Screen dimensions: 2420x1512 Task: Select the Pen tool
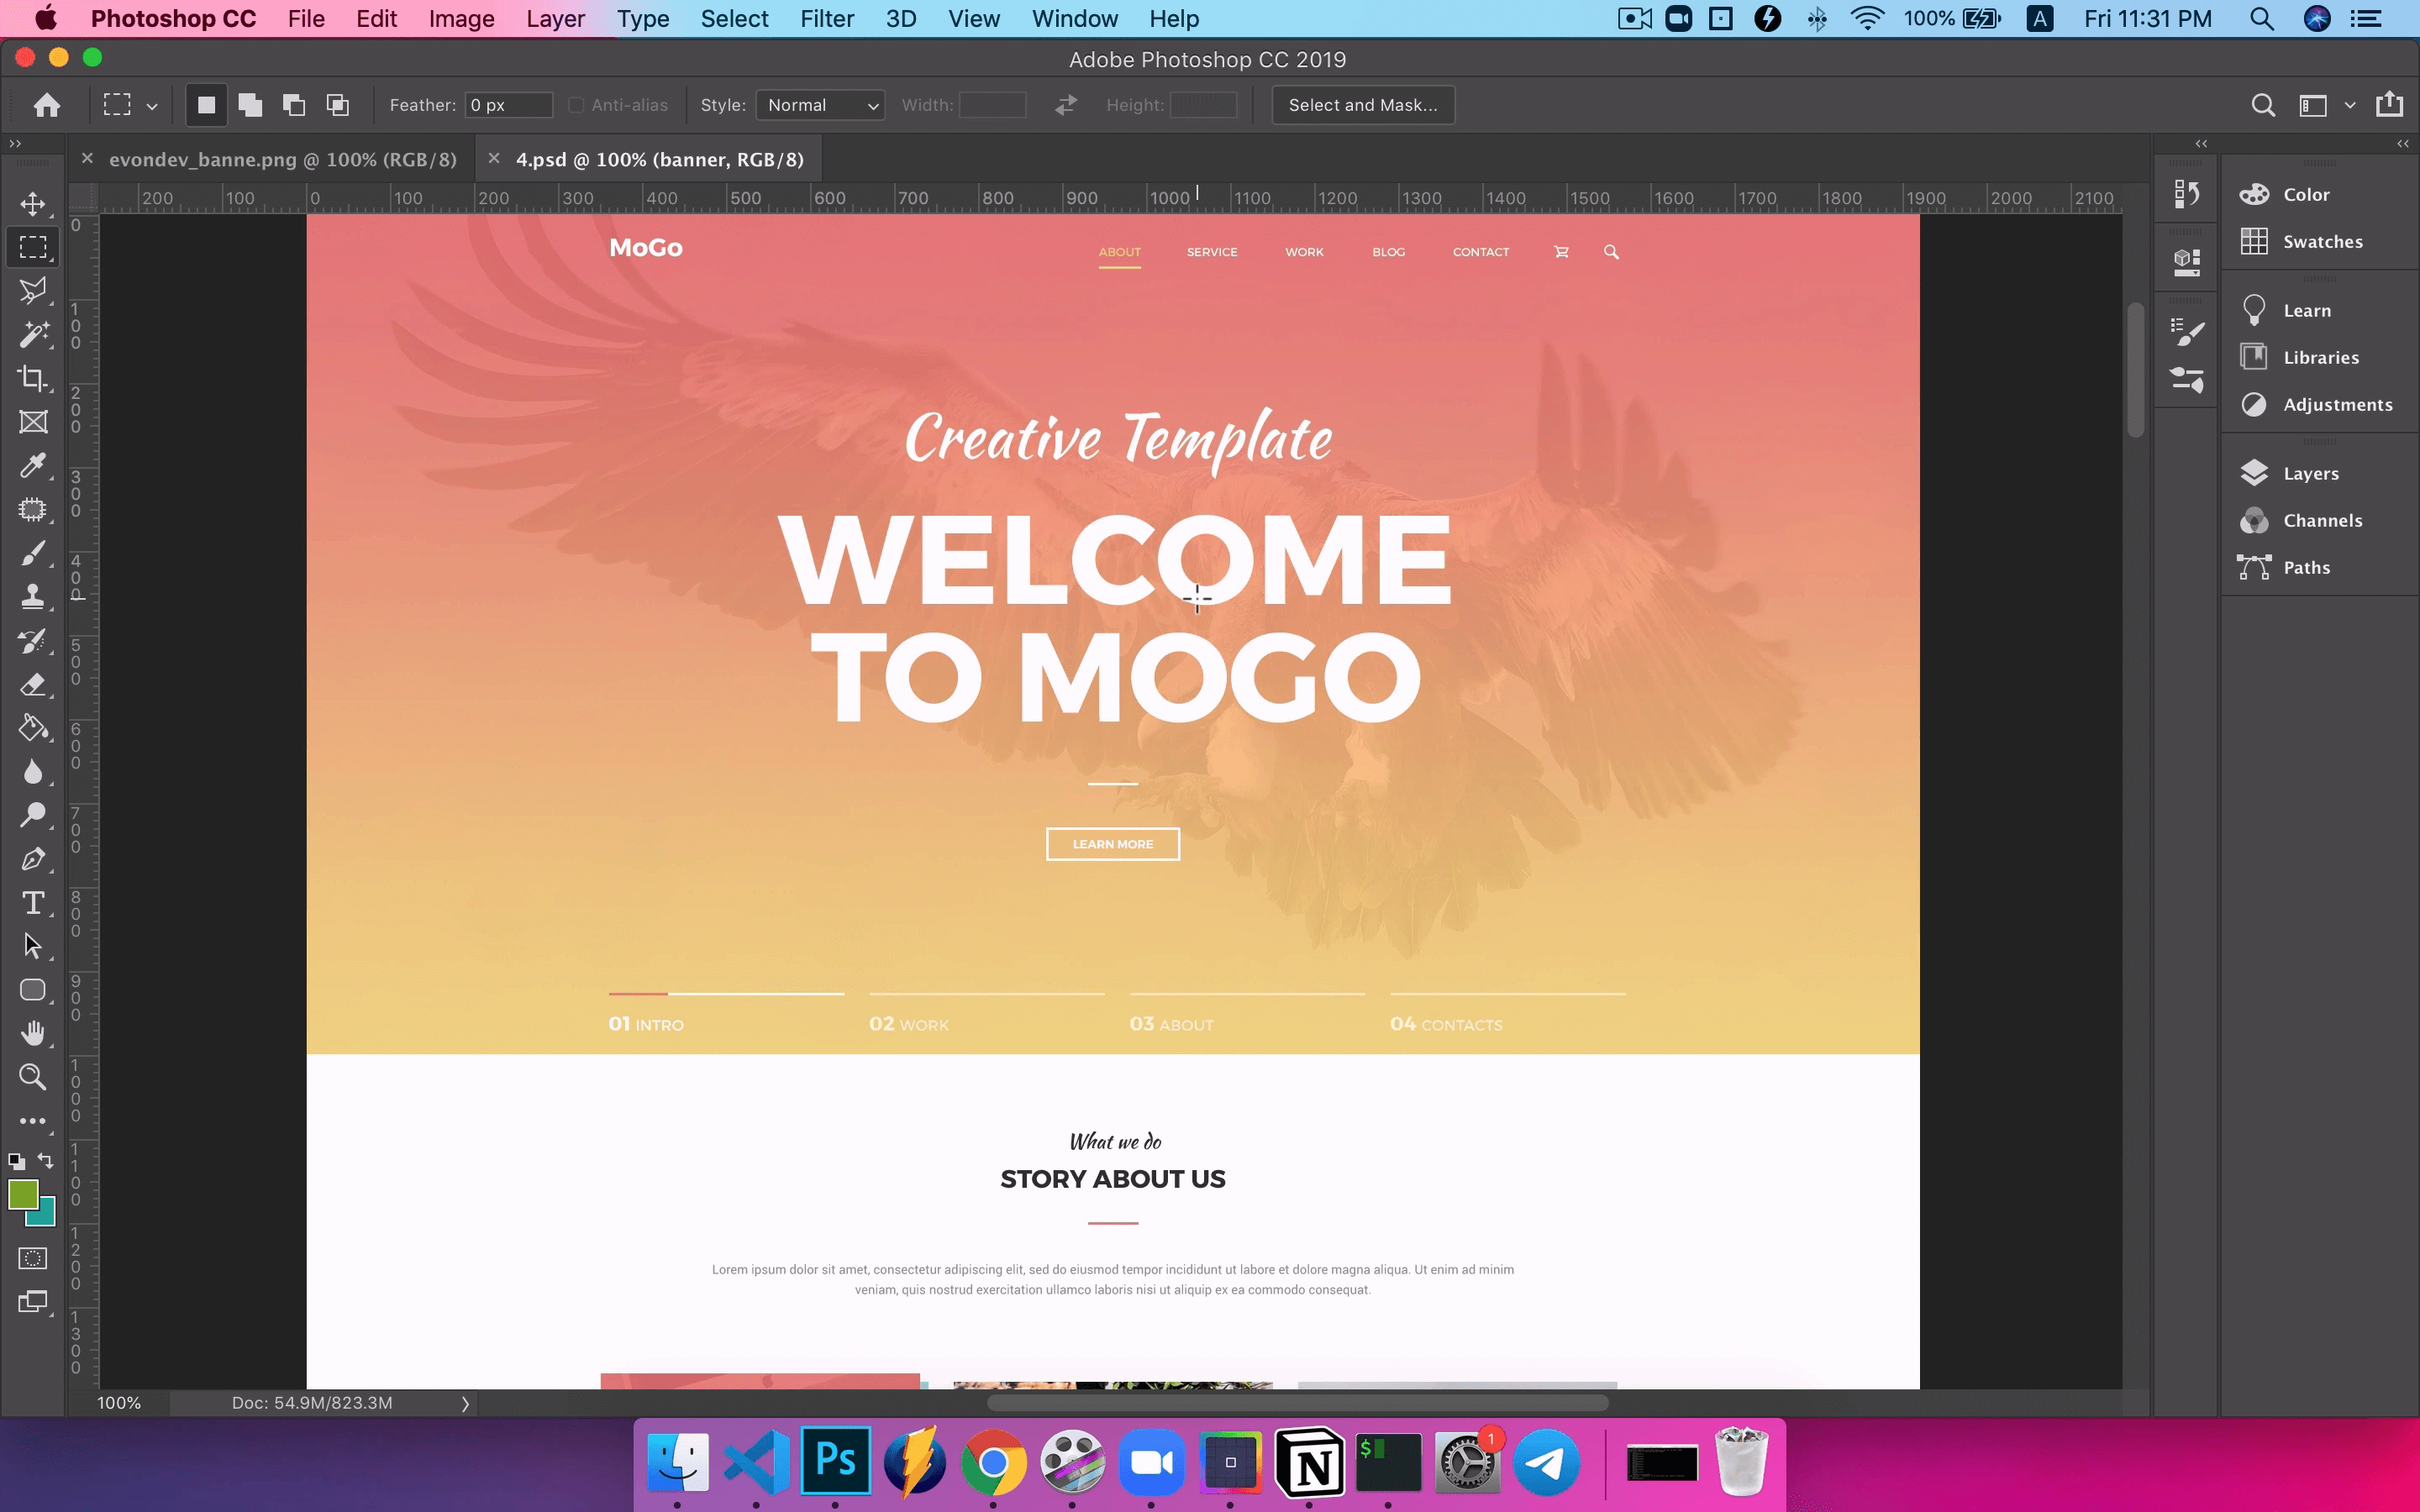(32, 859)
